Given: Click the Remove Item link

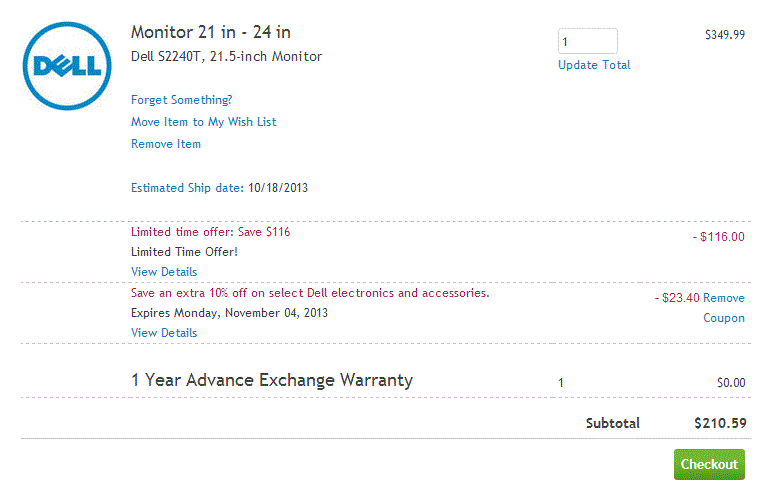Looking at the screenshot, I should (x=166, y=144).
